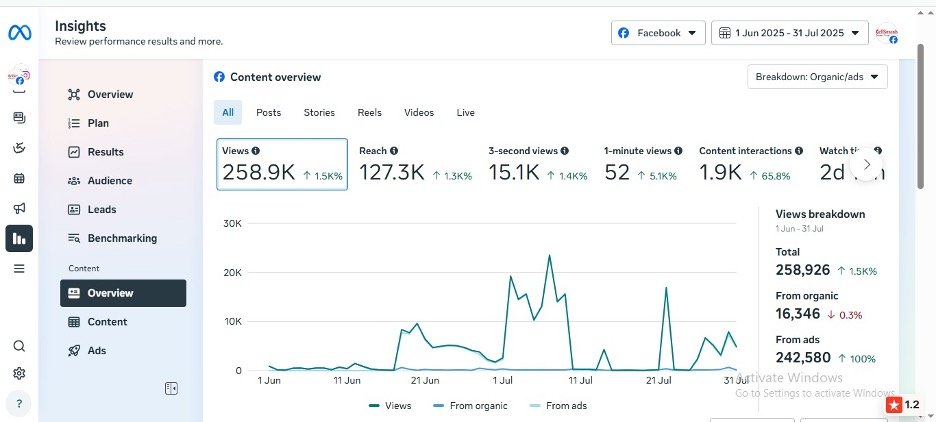Screen dimensions: 936x422
Task: Switch to the Reels tab
Action: [369, 113]
